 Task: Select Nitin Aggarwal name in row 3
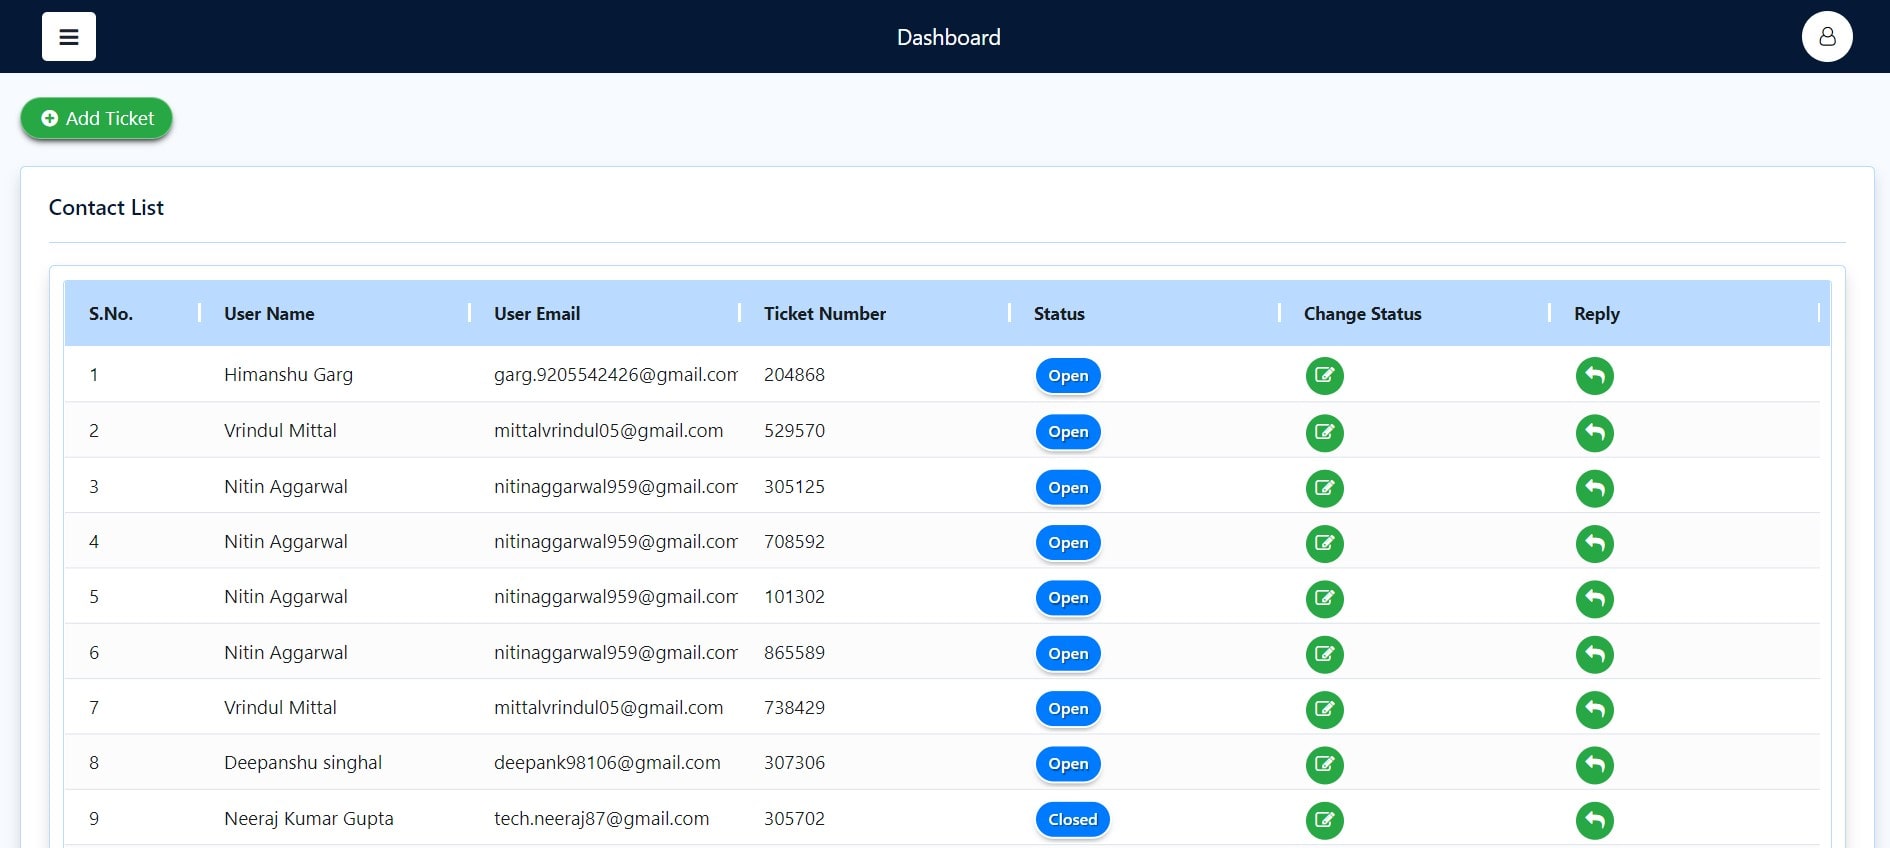(x=286, y=487)
